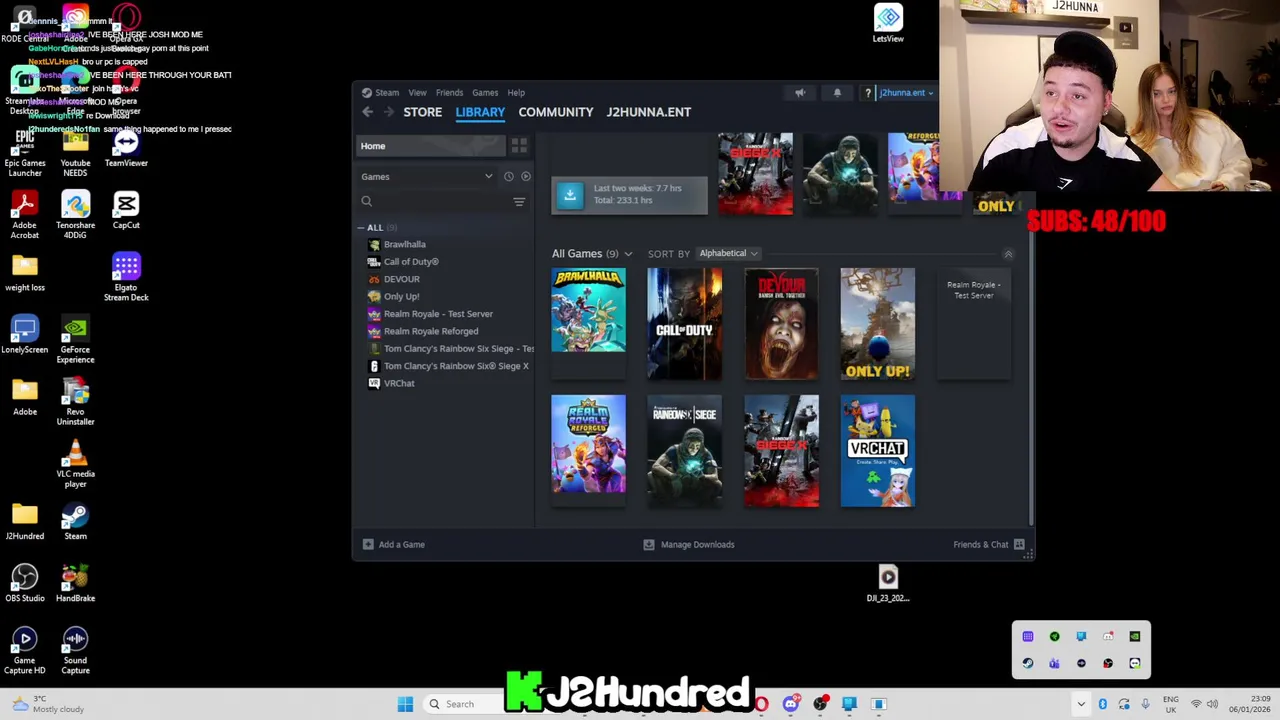The height and width of the screenshot is (720, 1280).
Task: Open OBS Studio desktop icon
Action: [25, 584]
